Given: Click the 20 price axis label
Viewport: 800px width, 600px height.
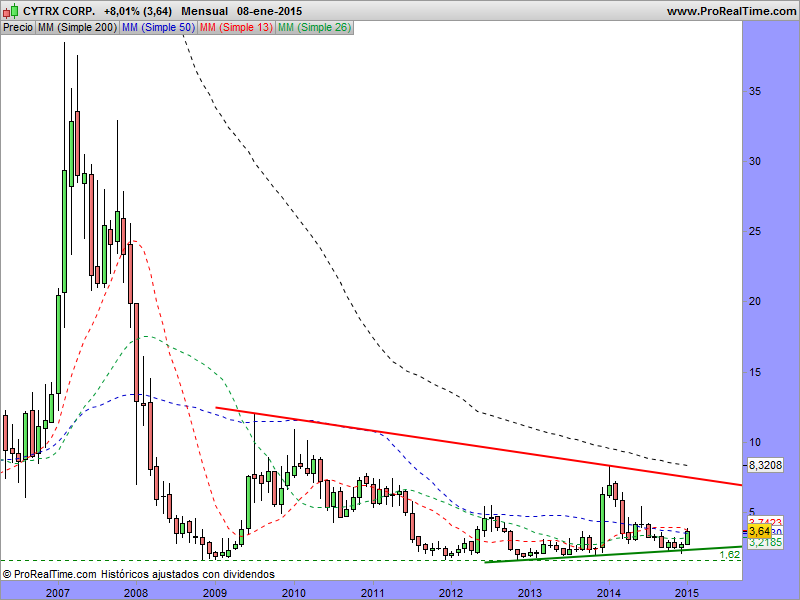Looking at the screenshot, I should point(755,302).
